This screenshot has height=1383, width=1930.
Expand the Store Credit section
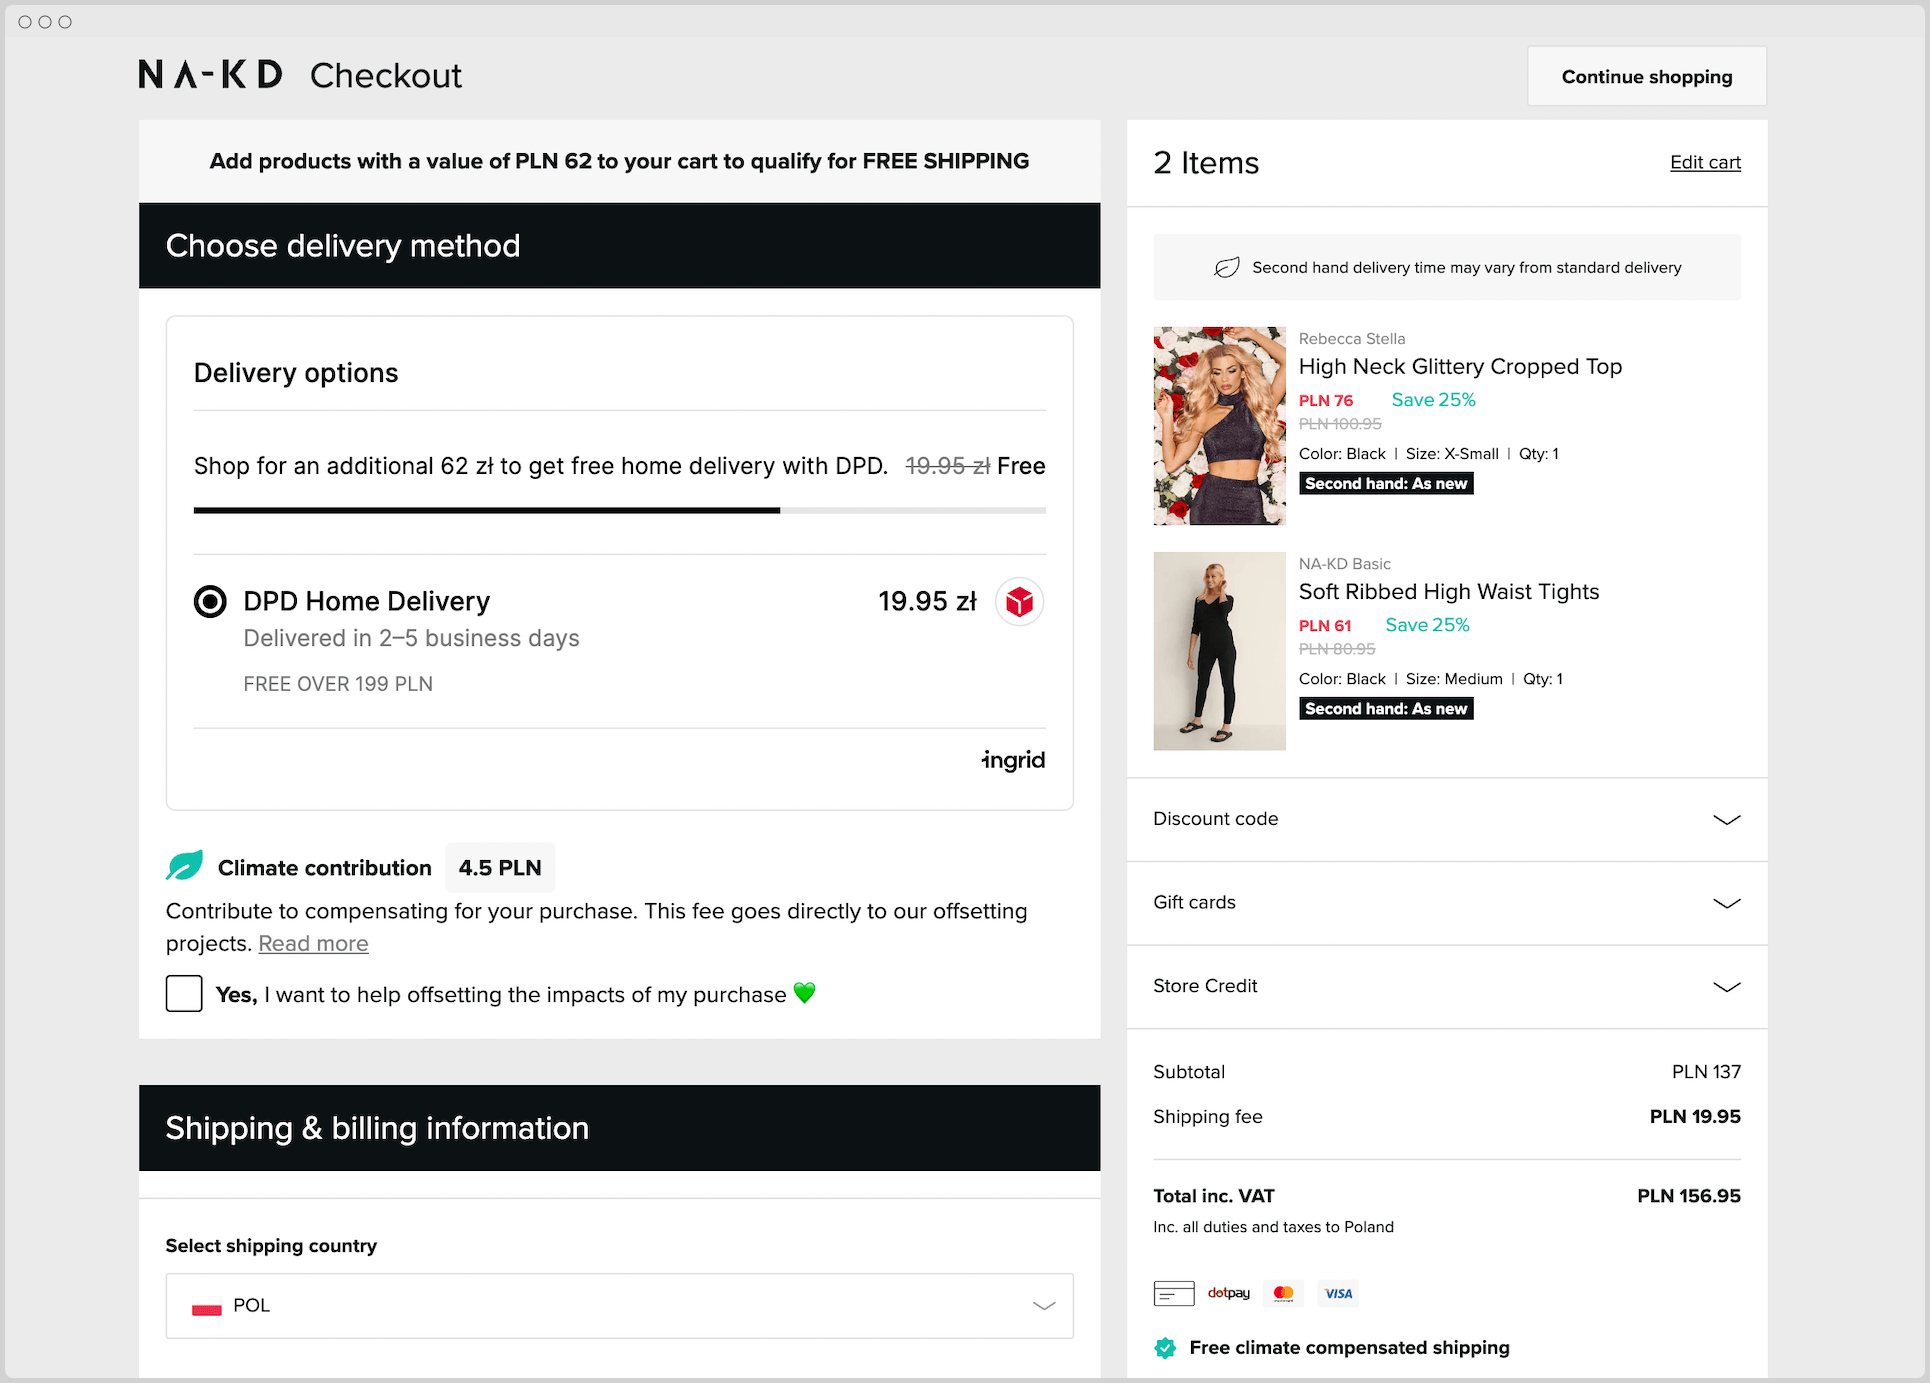click(x=1447, y=986)
